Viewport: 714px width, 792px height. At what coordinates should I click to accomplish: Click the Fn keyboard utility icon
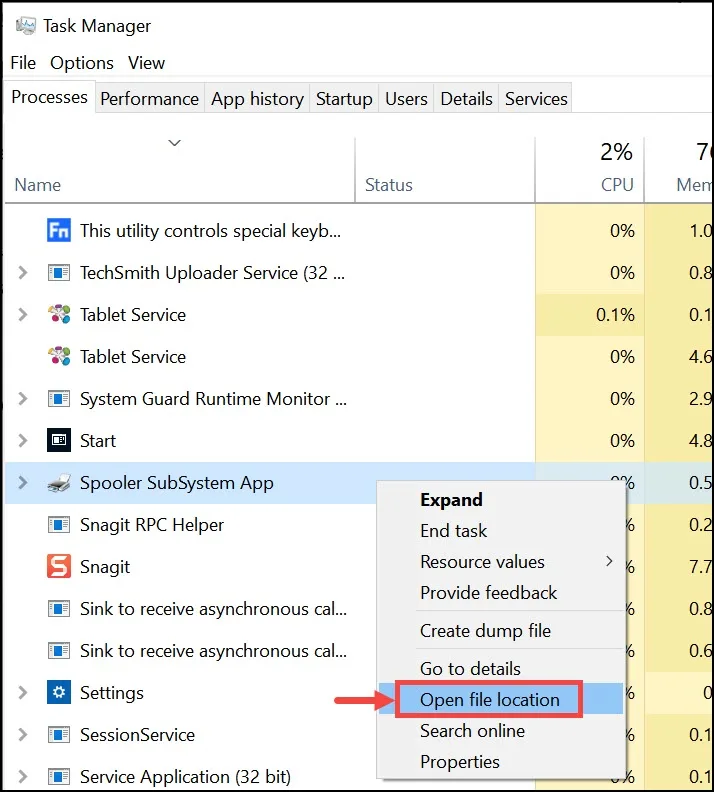pyautogui.click(x=59, y=231)
